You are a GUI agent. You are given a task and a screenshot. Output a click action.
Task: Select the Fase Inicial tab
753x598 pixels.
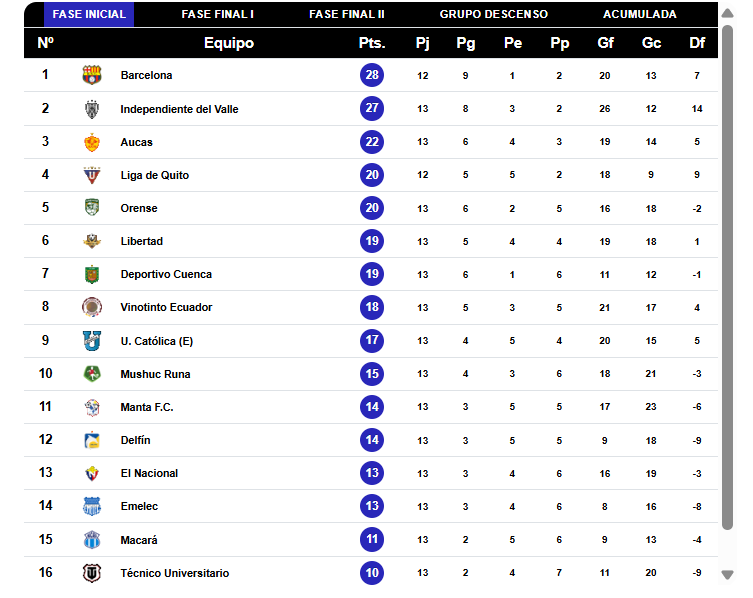click(89, 14)
